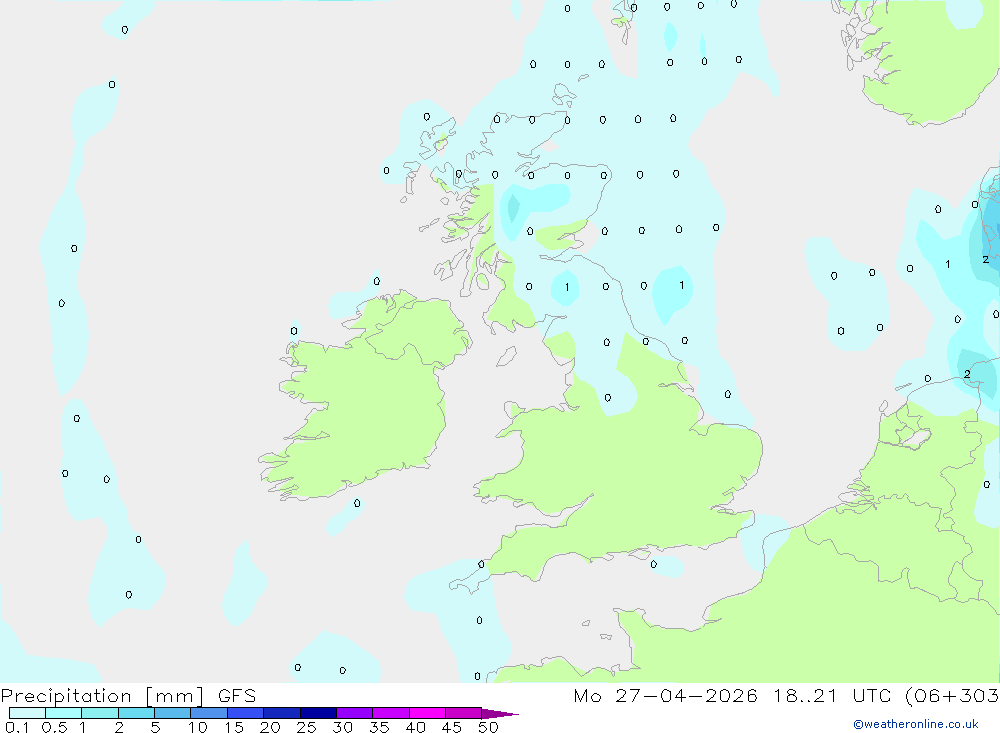Screen dimensions: 1000x733
Task: Click the '25' legend scale label
Action: (306, 727)
